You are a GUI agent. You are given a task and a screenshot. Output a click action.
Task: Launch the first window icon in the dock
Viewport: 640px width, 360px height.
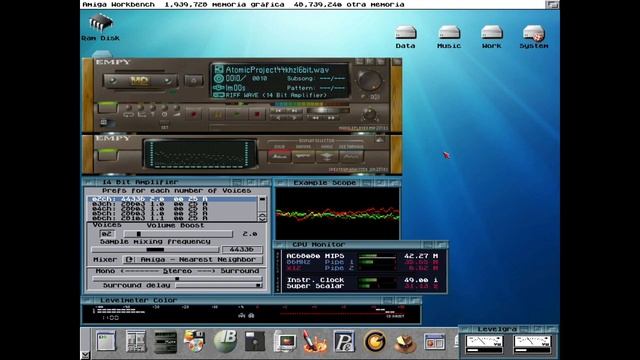pyautogui.click(x=106, y=341)
